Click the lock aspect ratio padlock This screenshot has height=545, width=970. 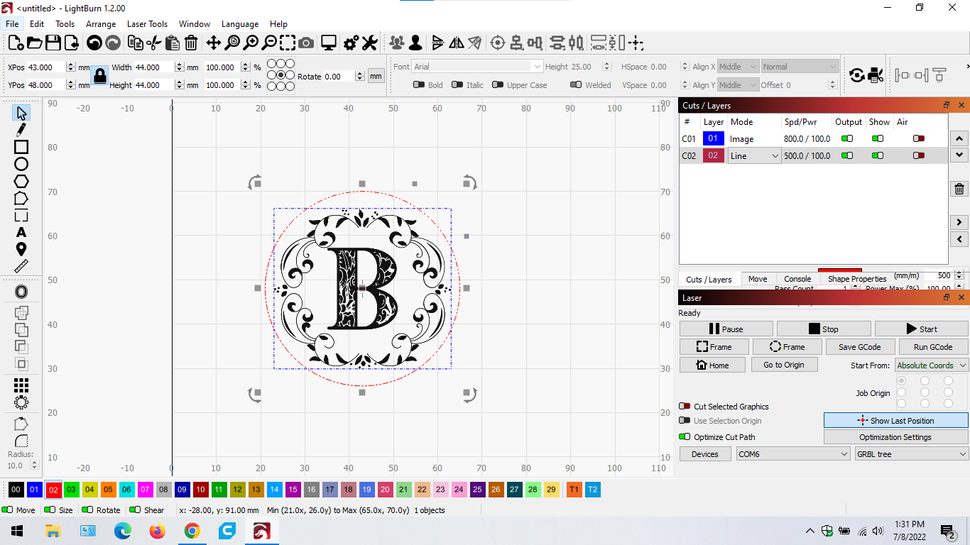pos(100,76)
